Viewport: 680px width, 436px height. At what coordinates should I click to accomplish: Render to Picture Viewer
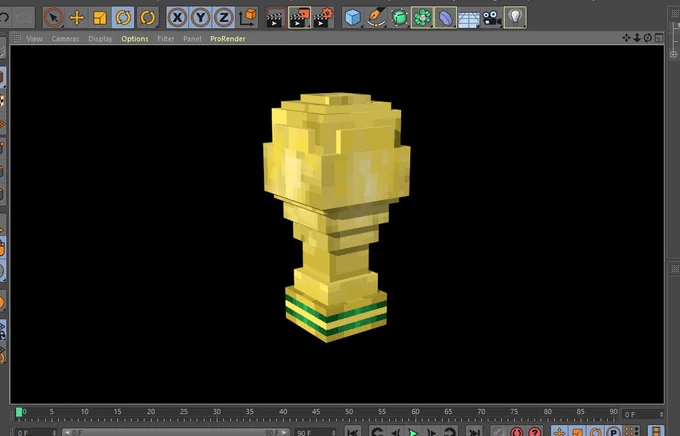[299, 18]
